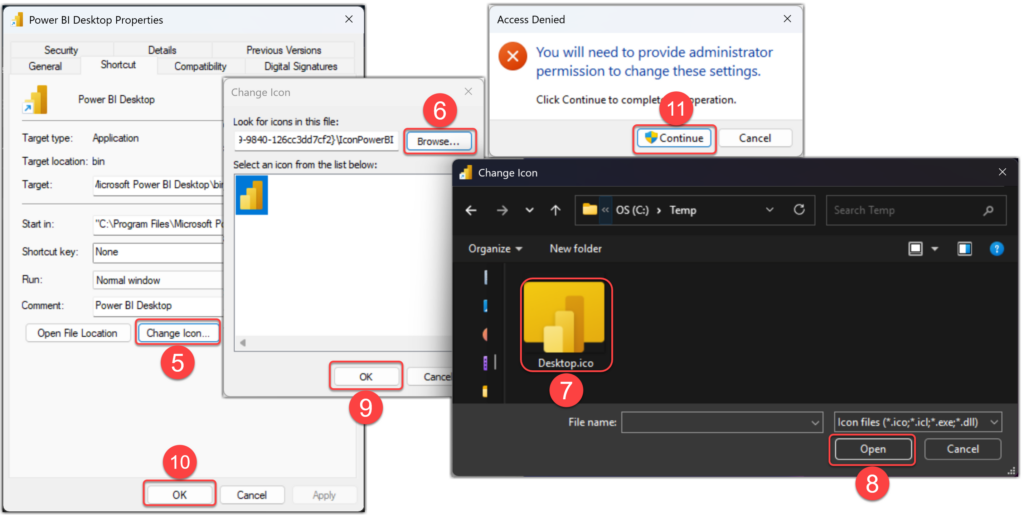The height and width of the screenshot is (515, 1024).
Task: Refresh the Temp folder view
Action: point(799,210)
